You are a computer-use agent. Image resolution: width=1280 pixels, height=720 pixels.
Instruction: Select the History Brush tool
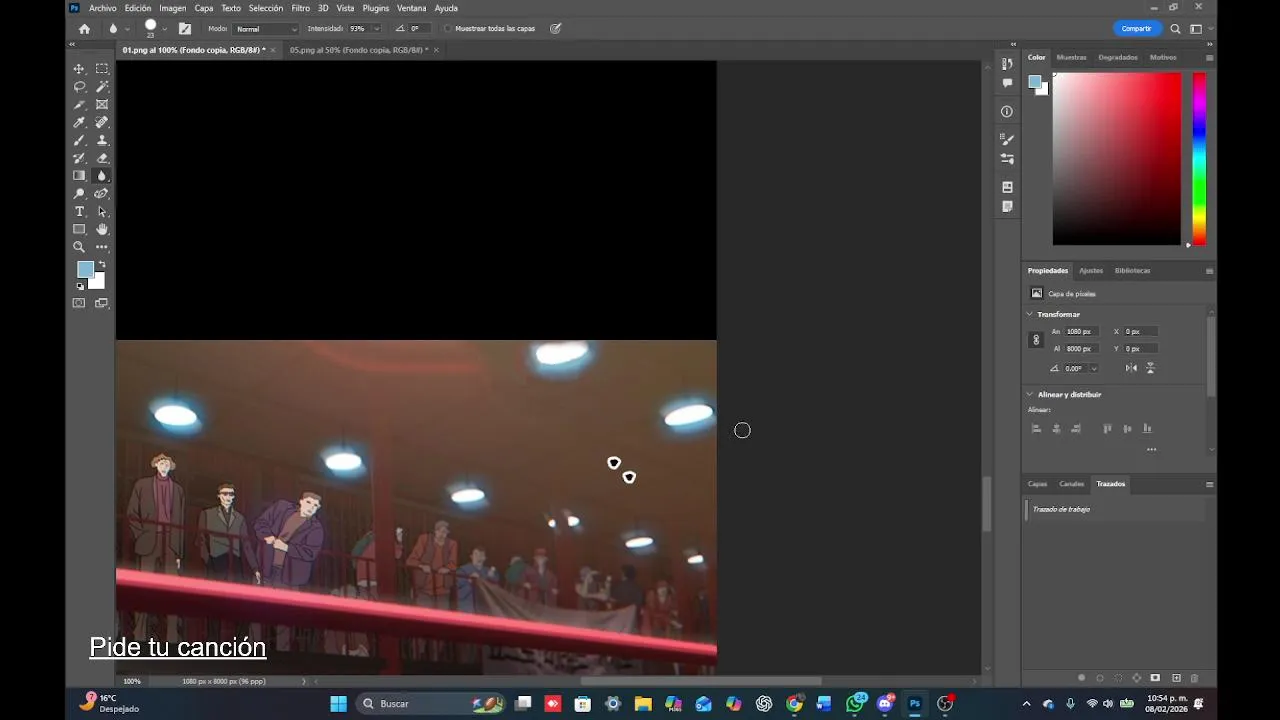point(79,158)
